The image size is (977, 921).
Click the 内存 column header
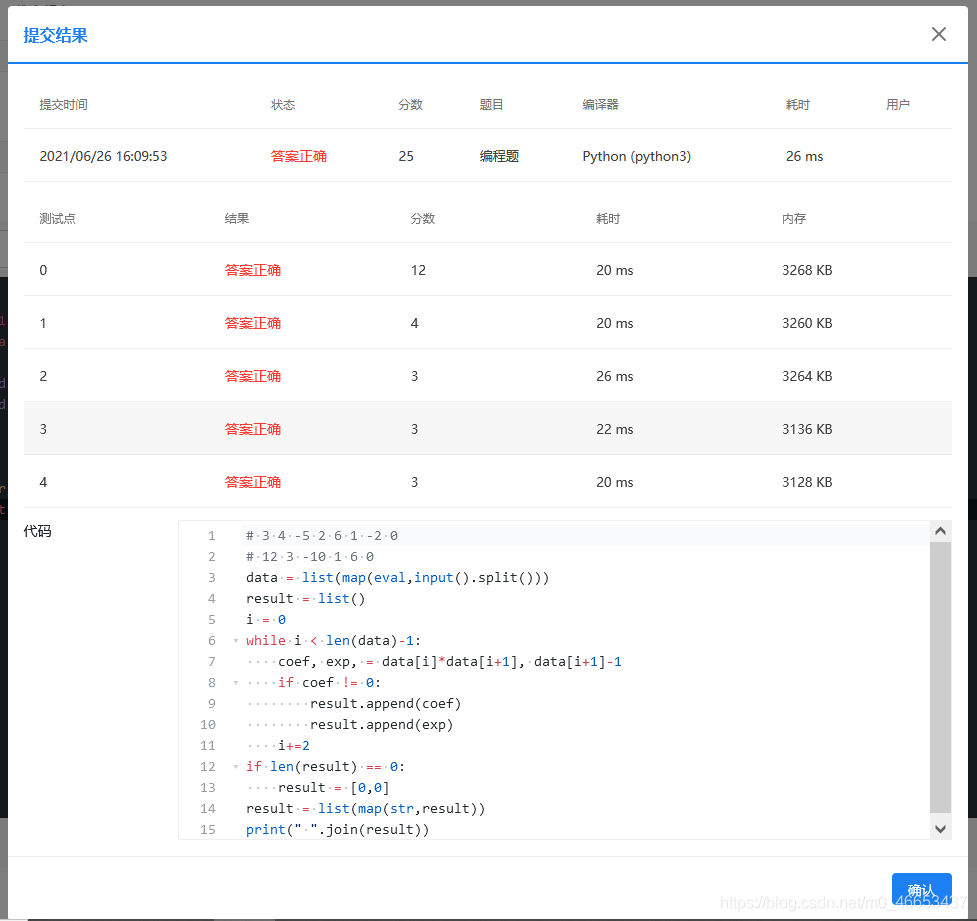[794, 219]
